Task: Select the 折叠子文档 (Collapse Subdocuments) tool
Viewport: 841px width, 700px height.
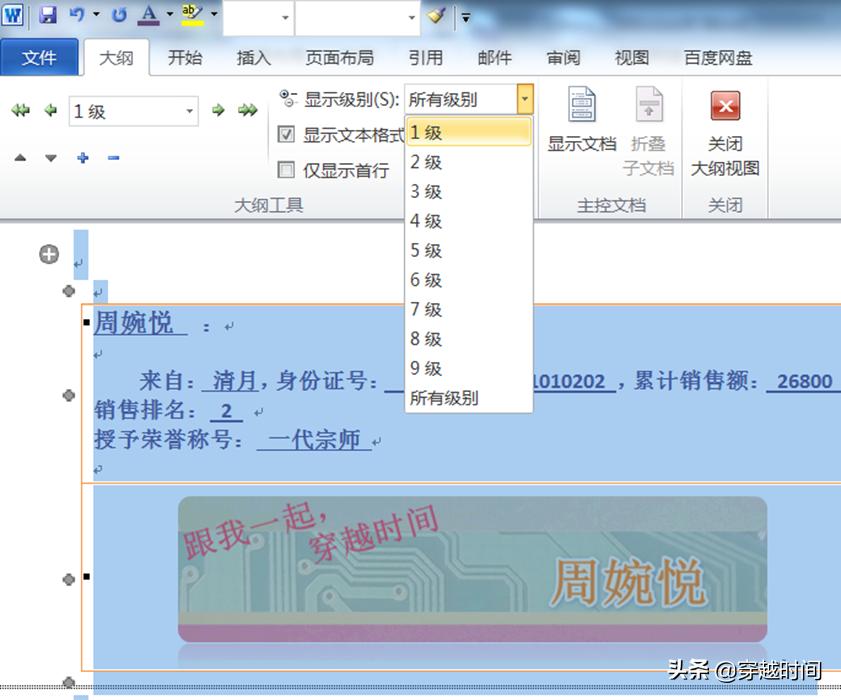Action: [649, 125]
